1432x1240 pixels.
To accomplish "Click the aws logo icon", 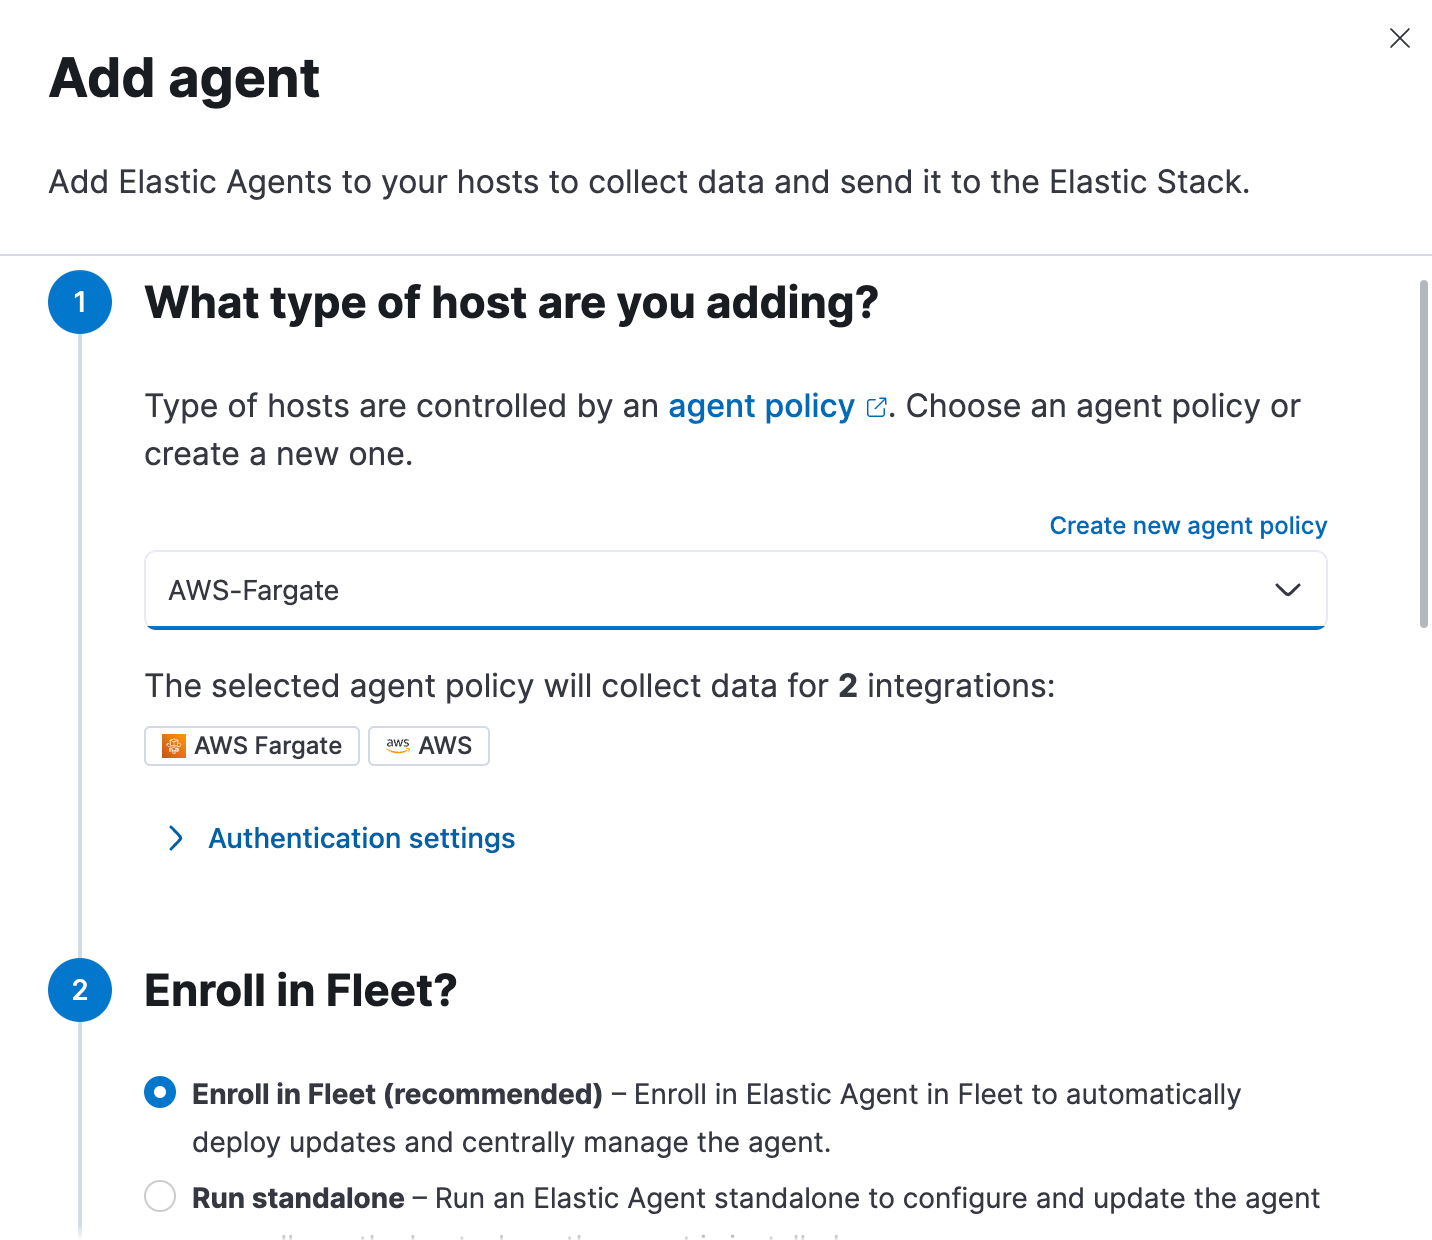I will tap(398, 746).
